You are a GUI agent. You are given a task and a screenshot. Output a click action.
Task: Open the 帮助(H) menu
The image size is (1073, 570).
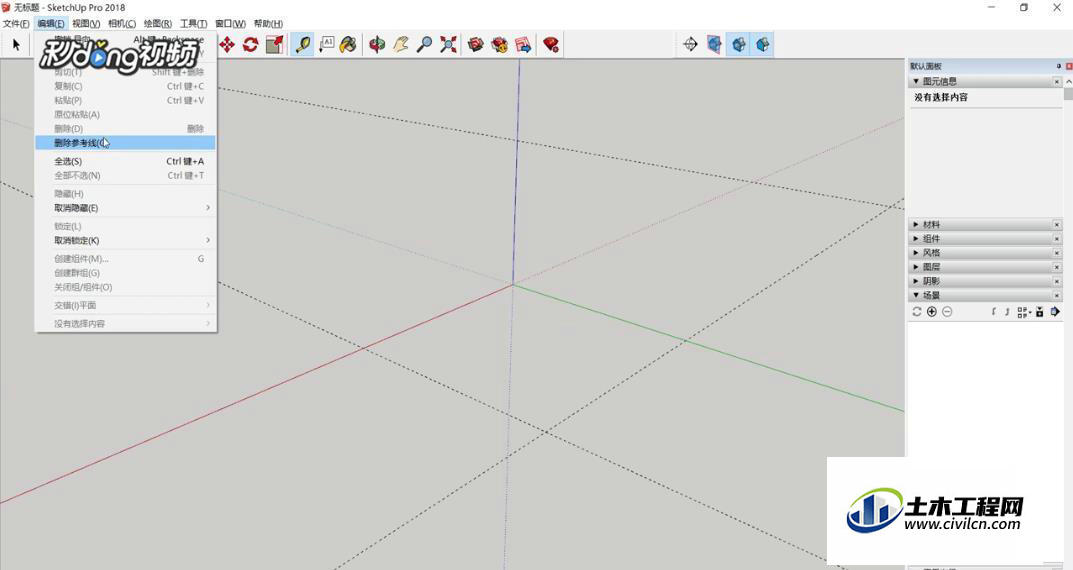[268, 24]
